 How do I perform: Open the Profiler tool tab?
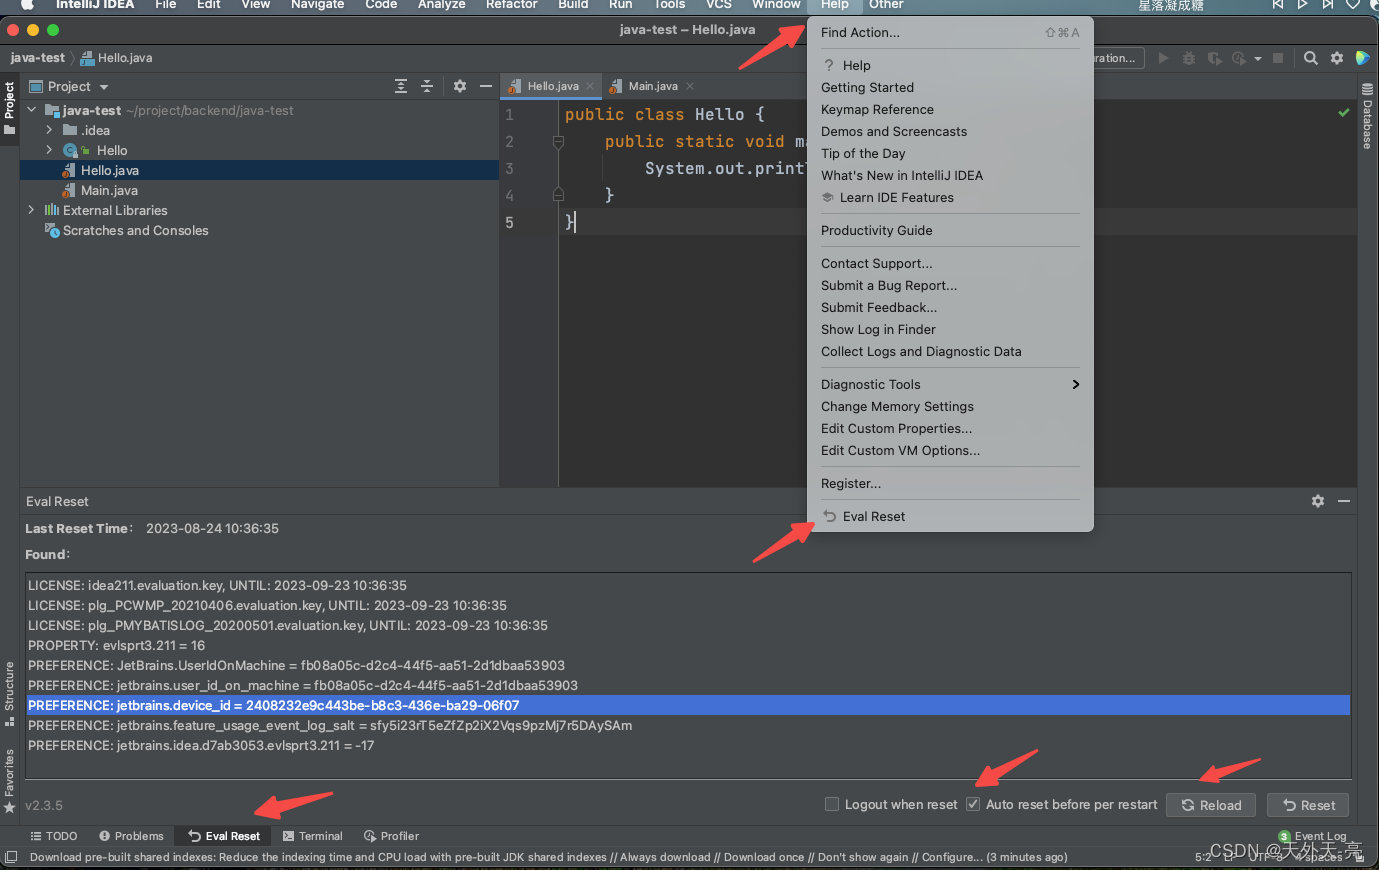391,836
